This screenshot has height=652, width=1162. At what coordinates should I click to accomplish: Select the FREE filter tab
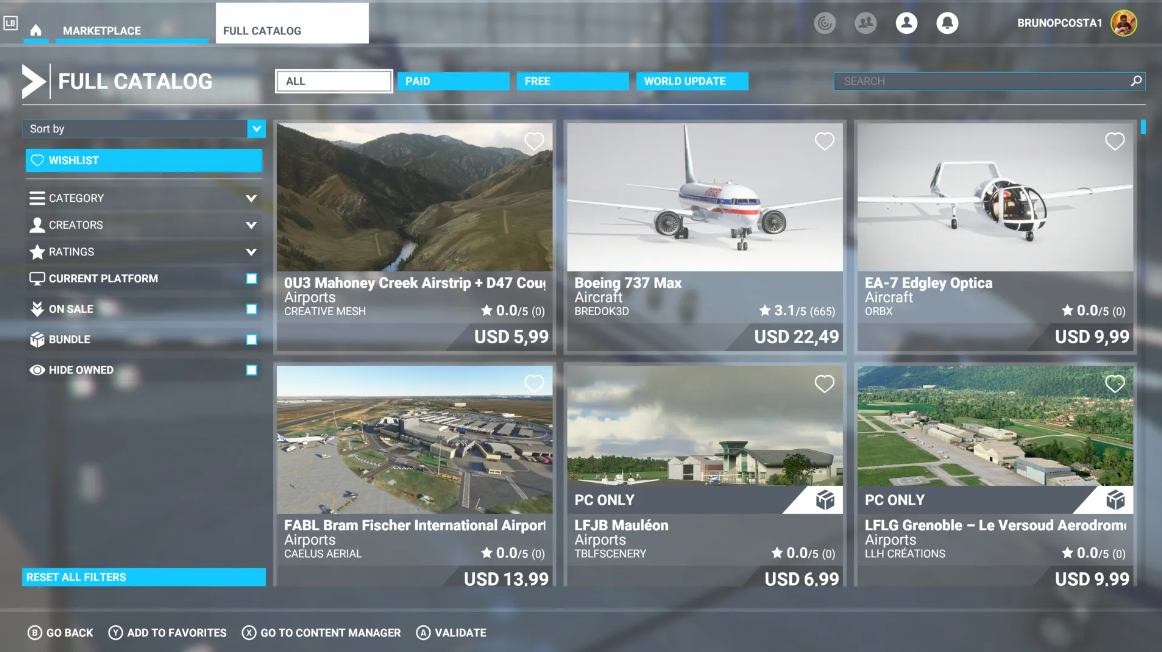(573, 82)
